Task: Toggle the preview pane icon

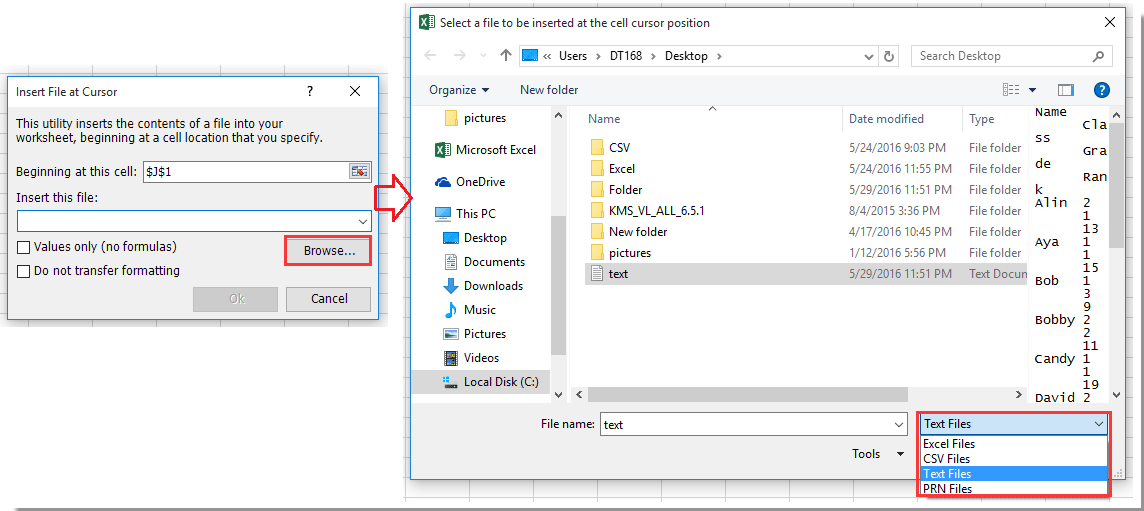Action: [x=1065, y=90]
